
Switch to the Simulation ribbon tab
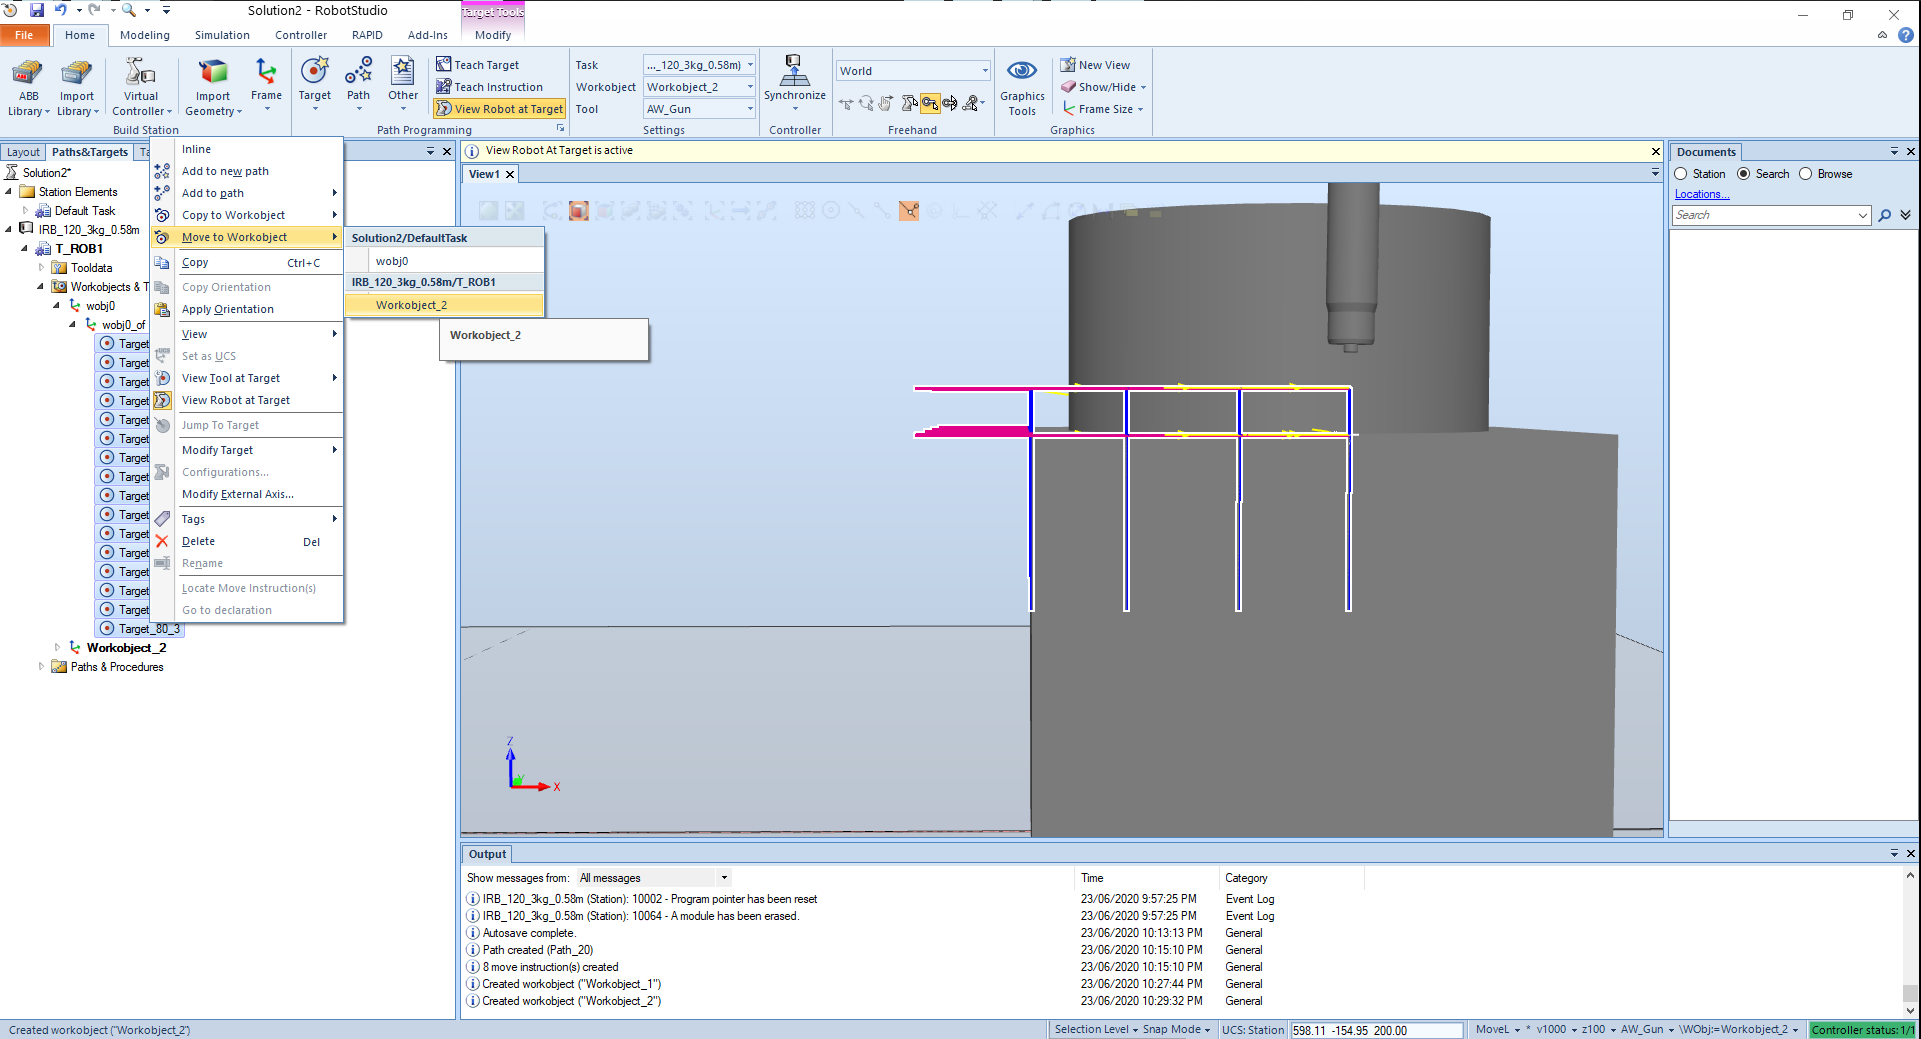point(222,35)
